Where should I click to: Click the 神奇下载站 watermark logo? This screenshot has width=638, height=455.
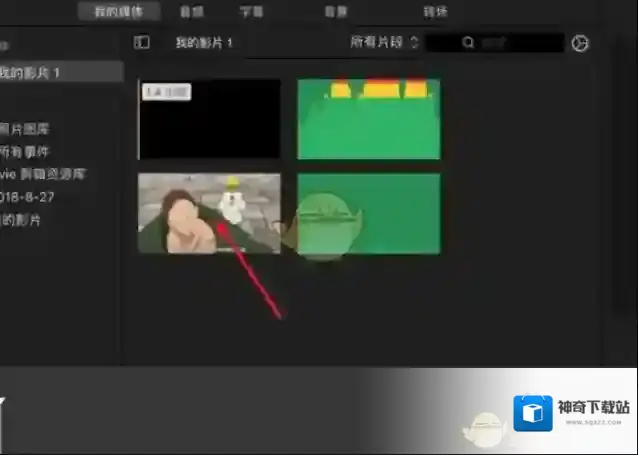[574, 412]
